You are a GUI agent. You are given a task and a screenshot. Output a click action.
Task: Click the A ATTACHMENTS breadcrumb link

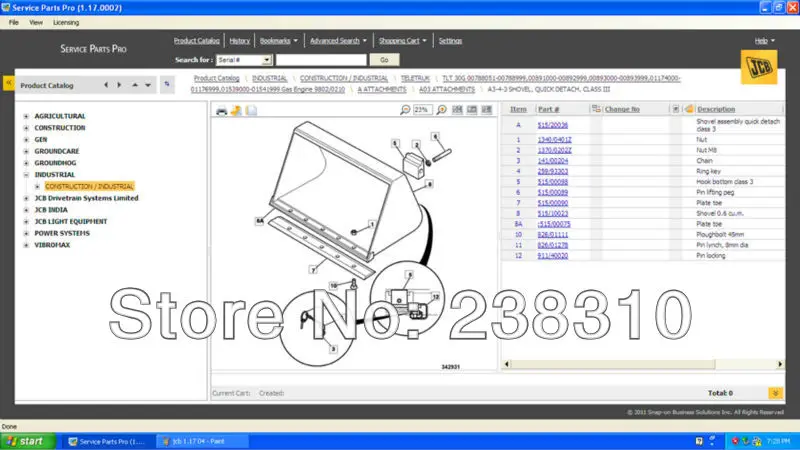point(382,89)
